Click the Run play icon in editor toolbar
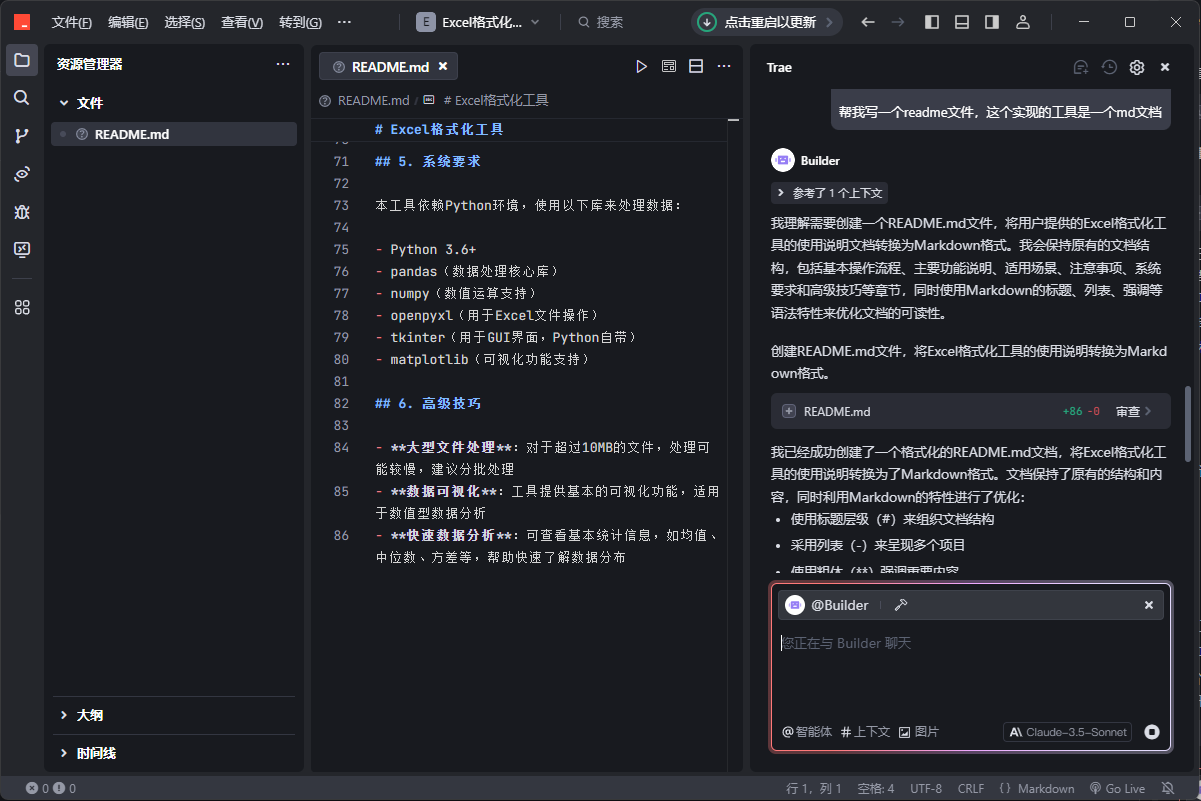Viewport: 1201px width, 801px height. pyautogui.click(x=641, y=67)
